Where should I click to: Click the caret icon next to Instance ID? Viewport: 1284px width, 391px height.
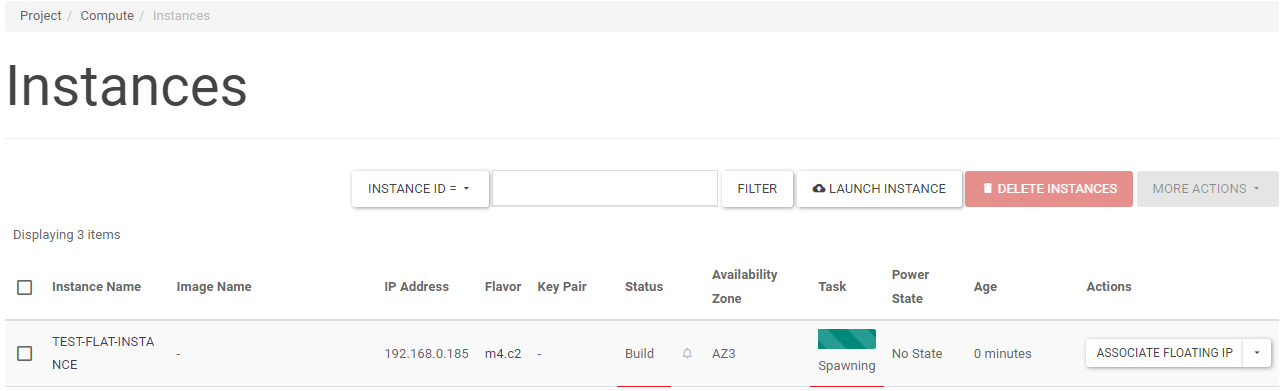pyautogui.click(x=467, y=189)
